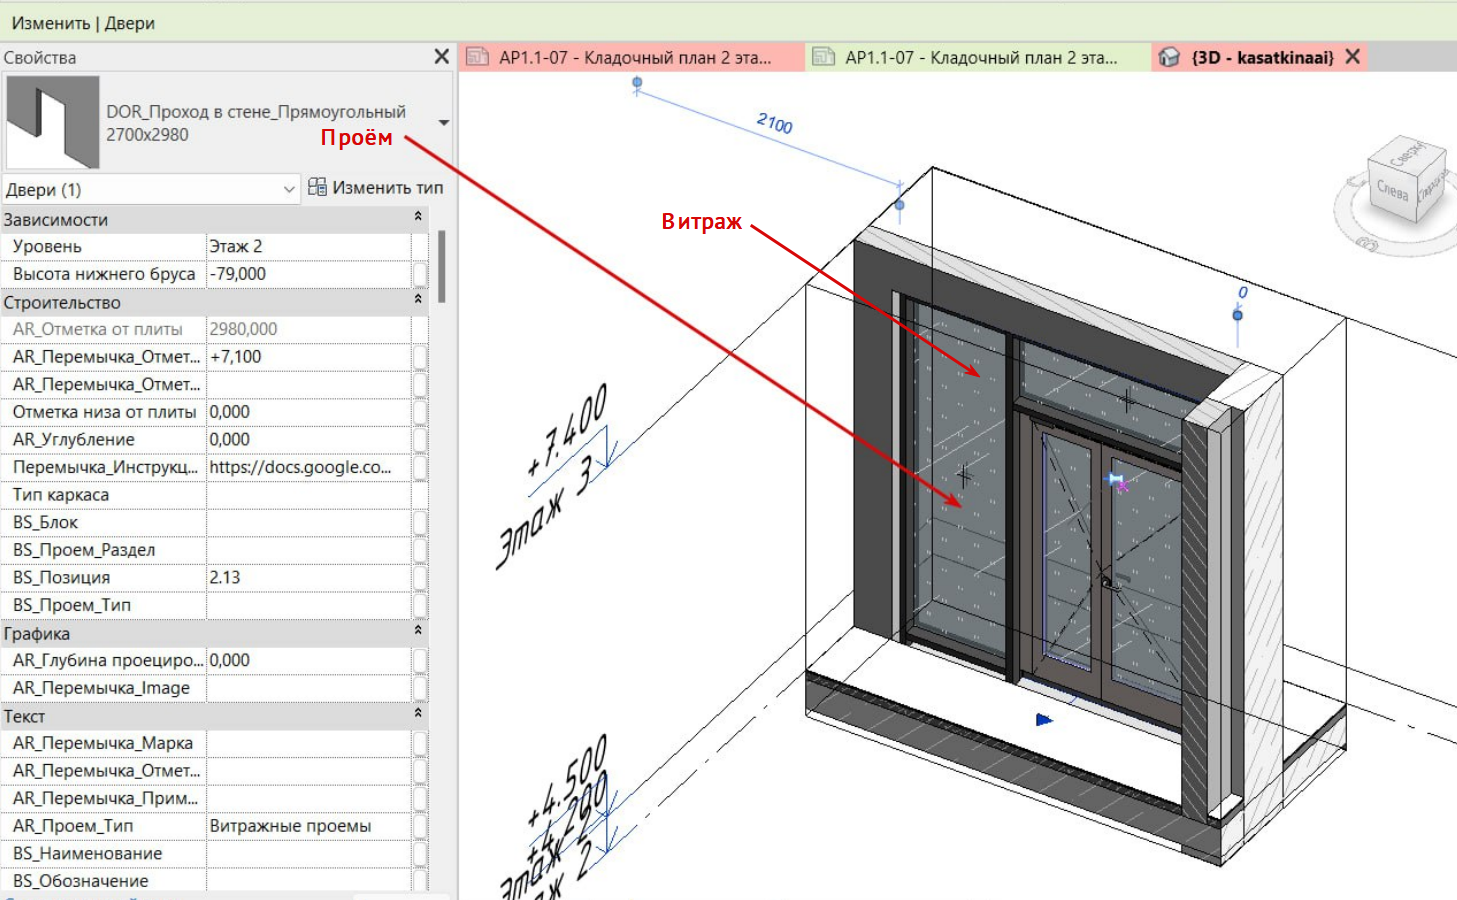Click the 'Слева' face of the ViewCube
Screen dimensions: 1457x900
click(x=1392, y=189)
